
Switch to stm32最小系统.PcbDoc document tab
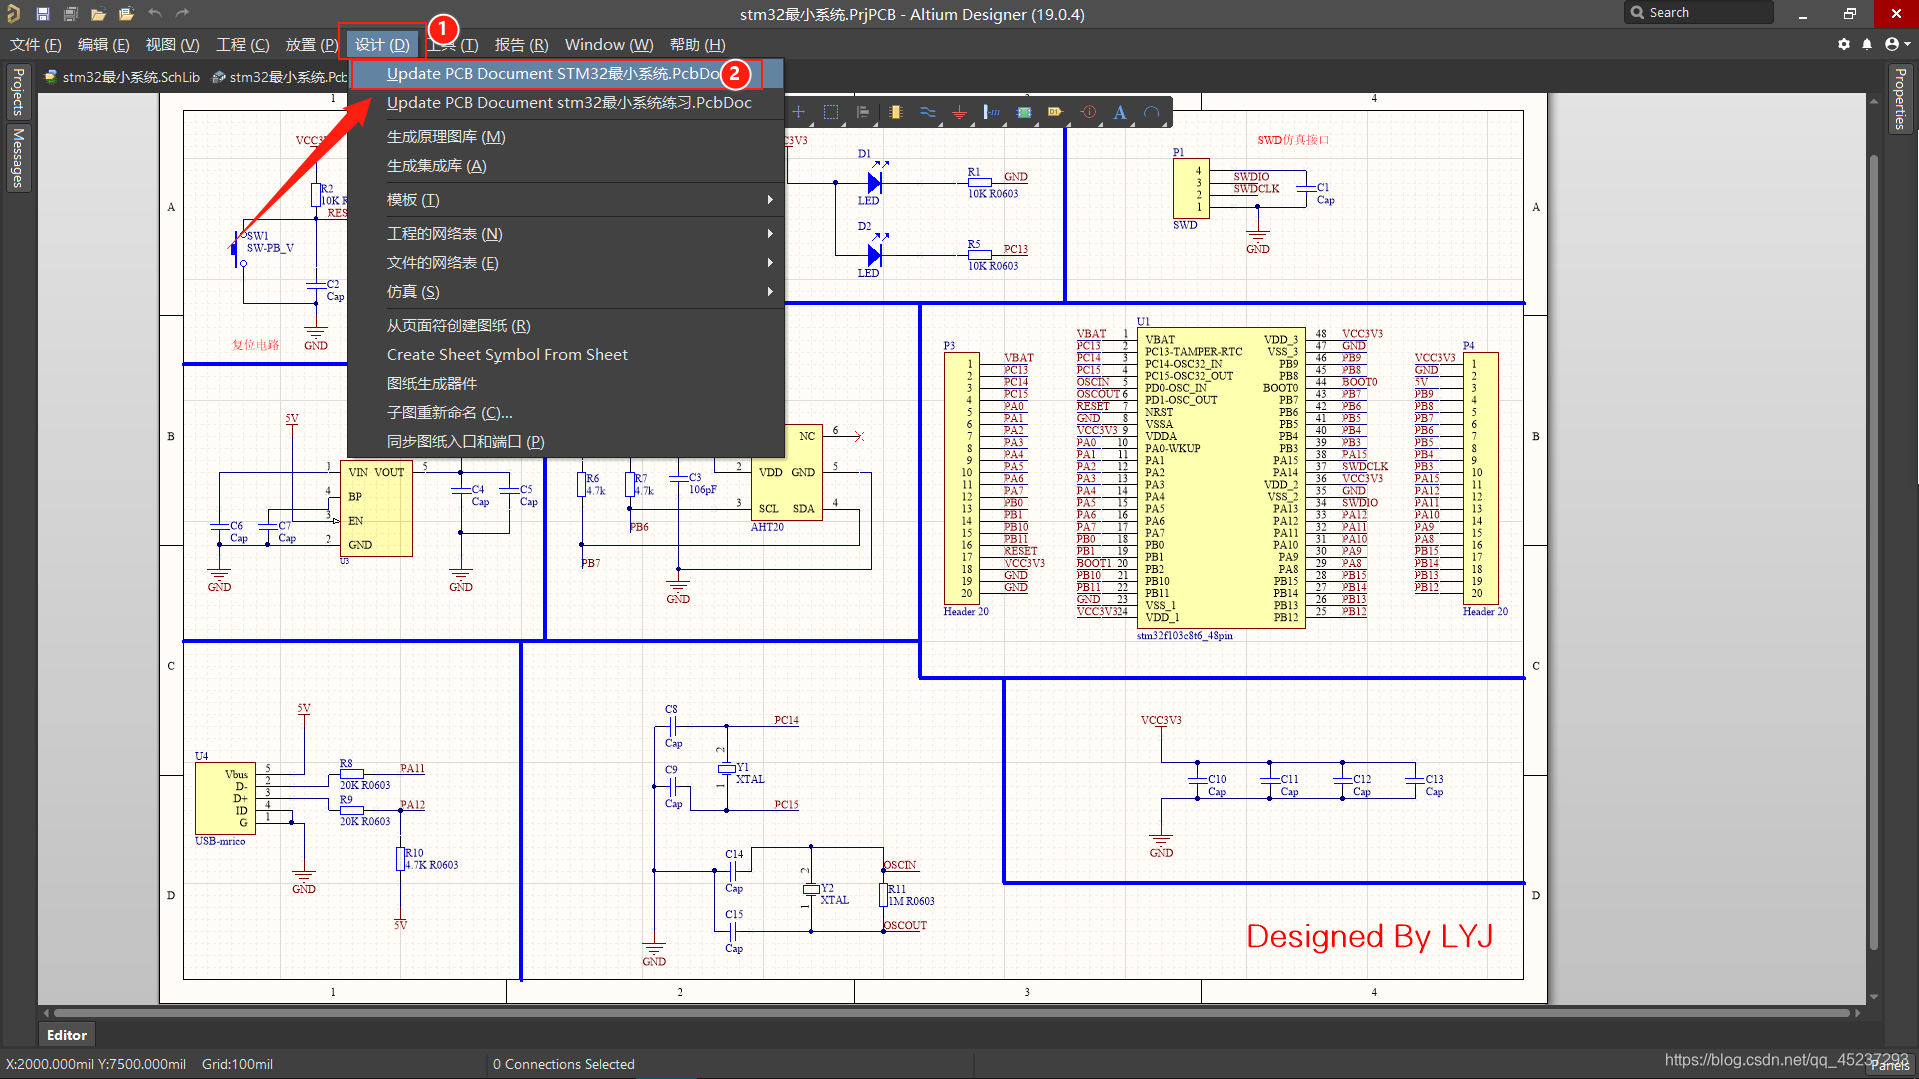click(278, 77)
